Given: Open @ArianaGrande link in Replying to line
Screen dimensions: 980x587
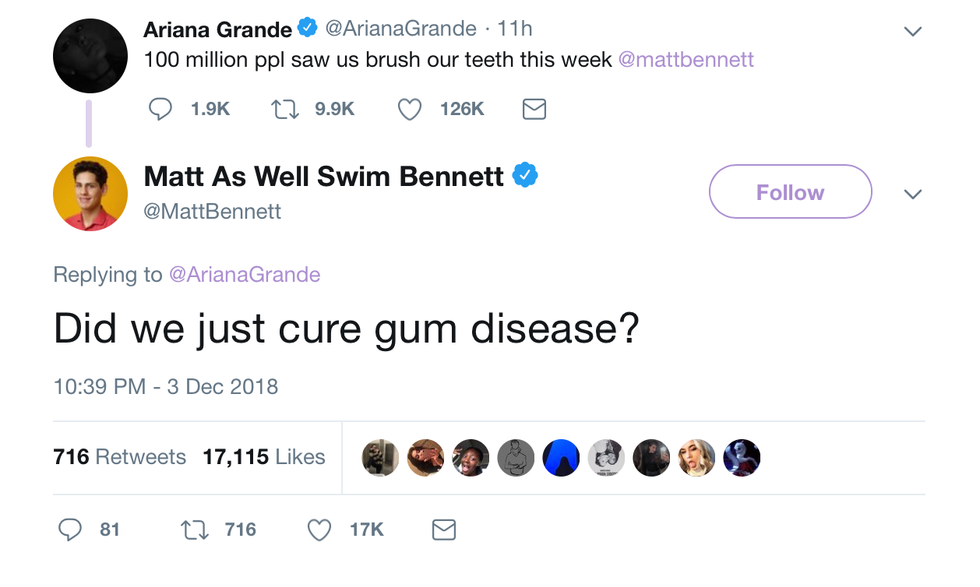Looking at the screenshot, I should 245,275.
